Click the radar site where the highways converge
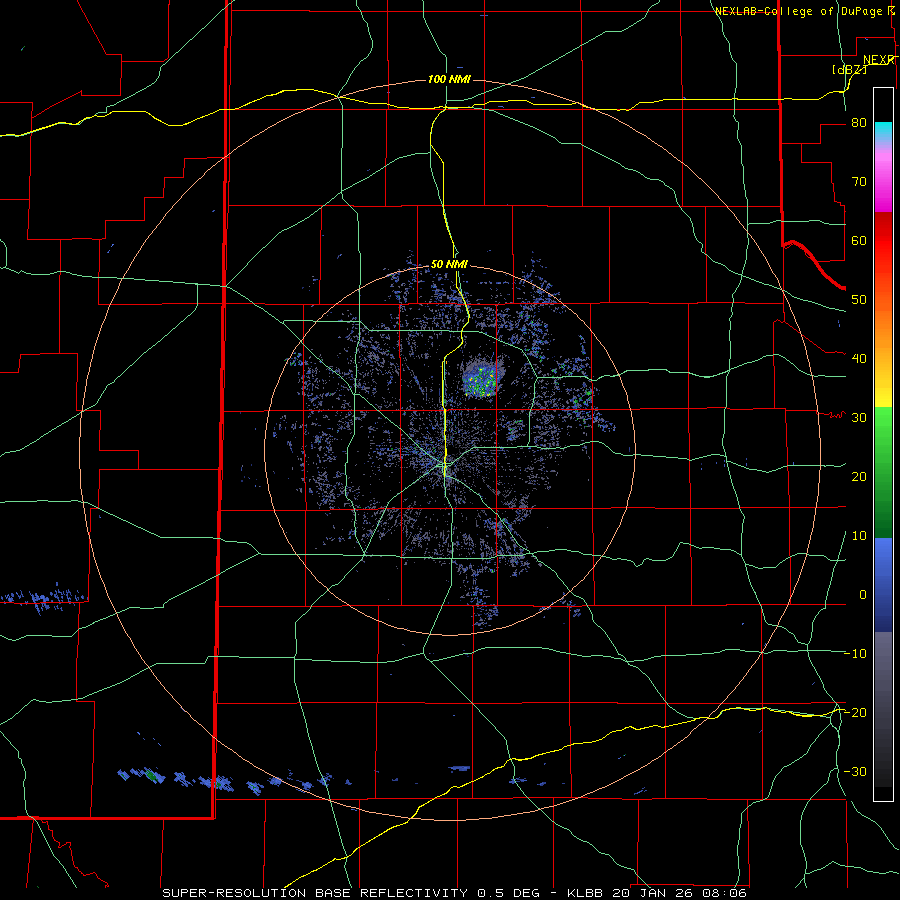Image resolution: width=900 pixels, height=900 pixels. (x=445, y=466)
